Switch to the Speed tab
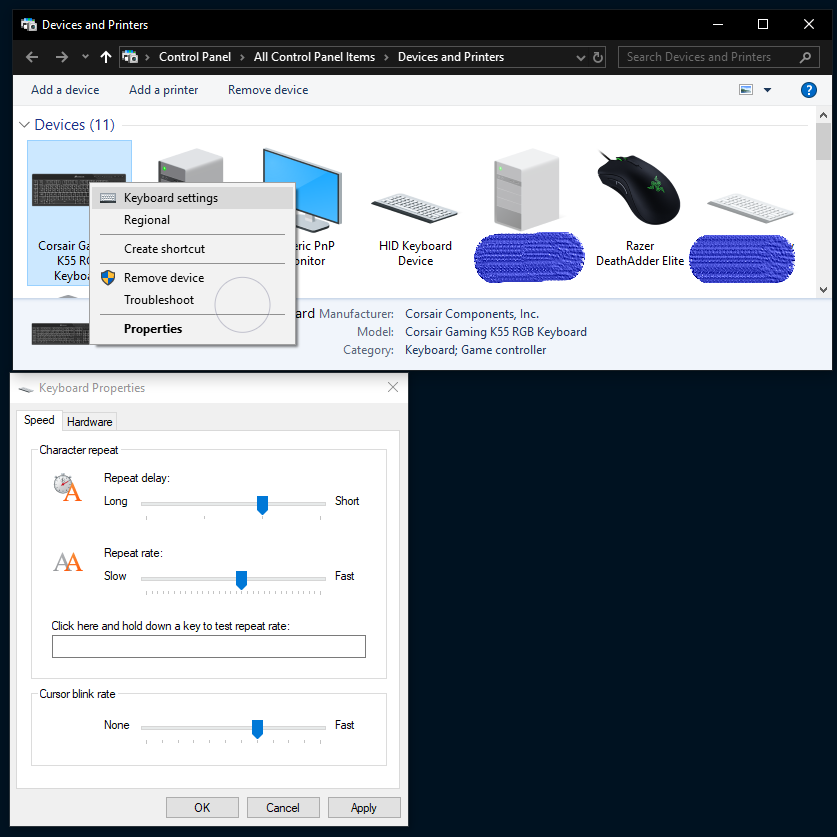This screenshot has width=837, height=837. [39, 420]
